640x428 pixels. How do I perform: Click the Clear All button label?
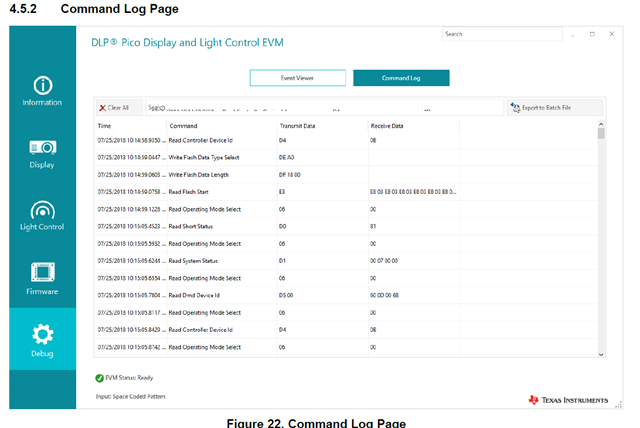coord(118,108)
